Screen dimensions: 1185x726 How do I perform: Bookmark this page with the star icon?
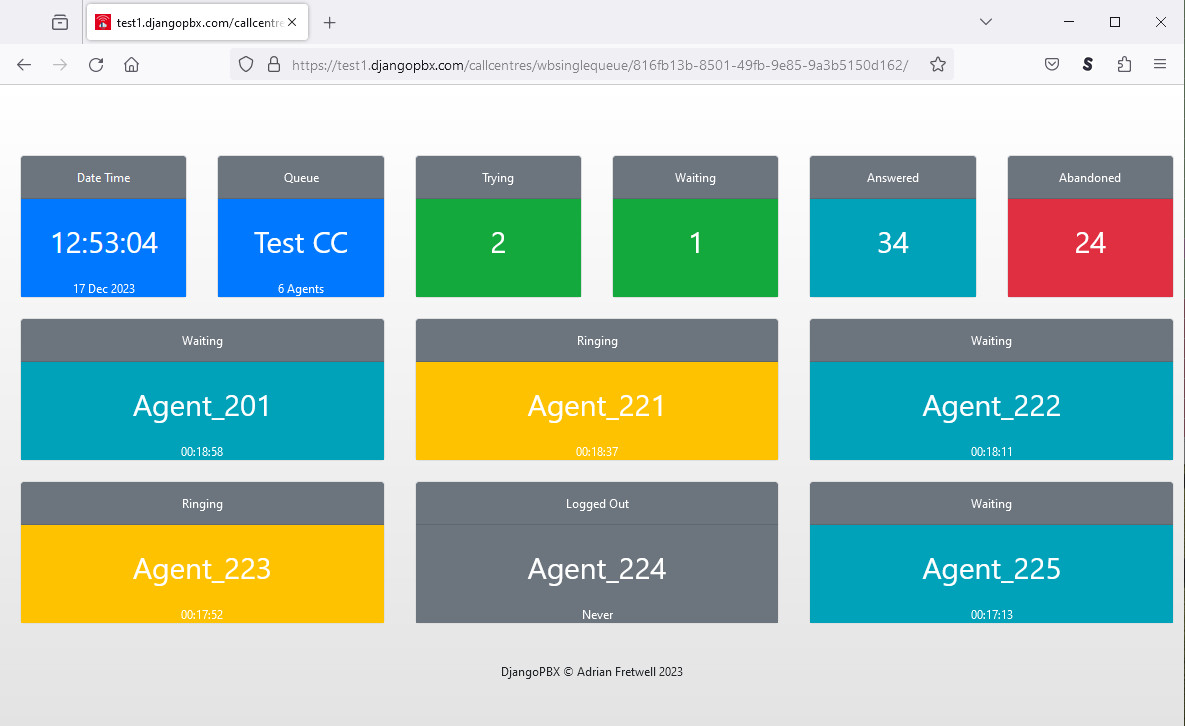[937, 64]
